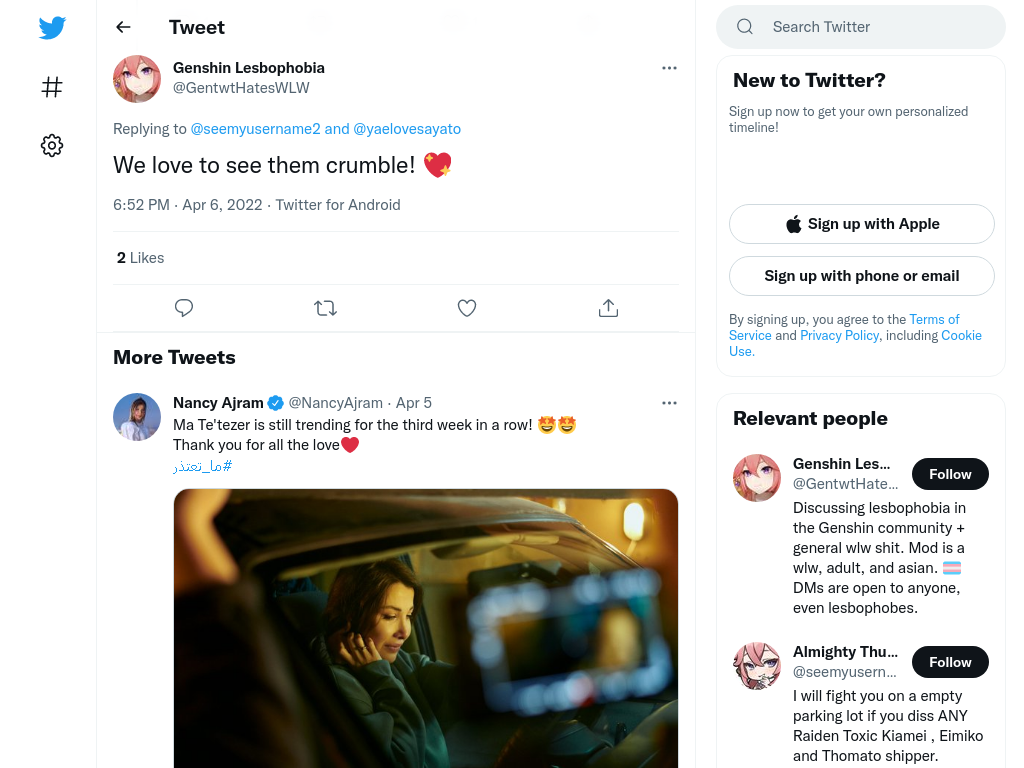This screenshot has width=1024, height=768.
Task: Follow the Genshin Lesbophobia account
Action: point(950,474)
